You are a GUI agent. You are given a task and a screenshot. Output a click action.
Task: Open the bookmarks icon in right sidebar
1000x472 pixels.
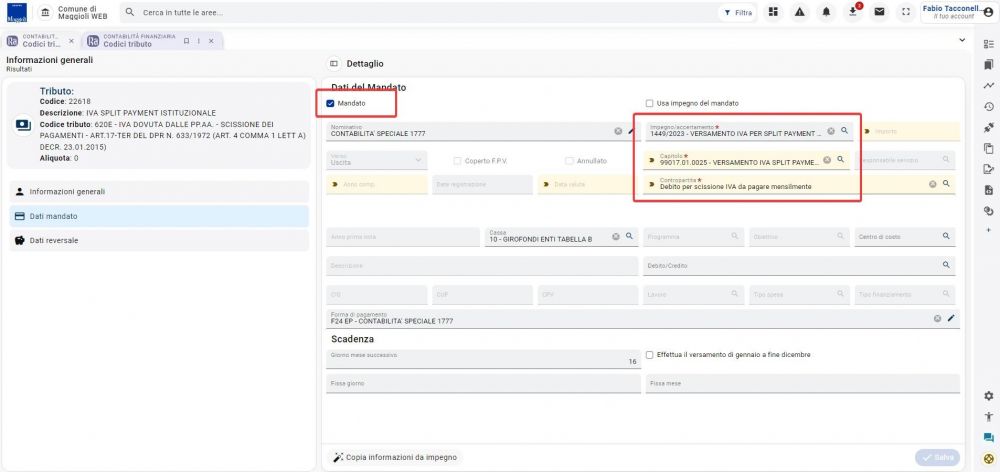point(989,64)
